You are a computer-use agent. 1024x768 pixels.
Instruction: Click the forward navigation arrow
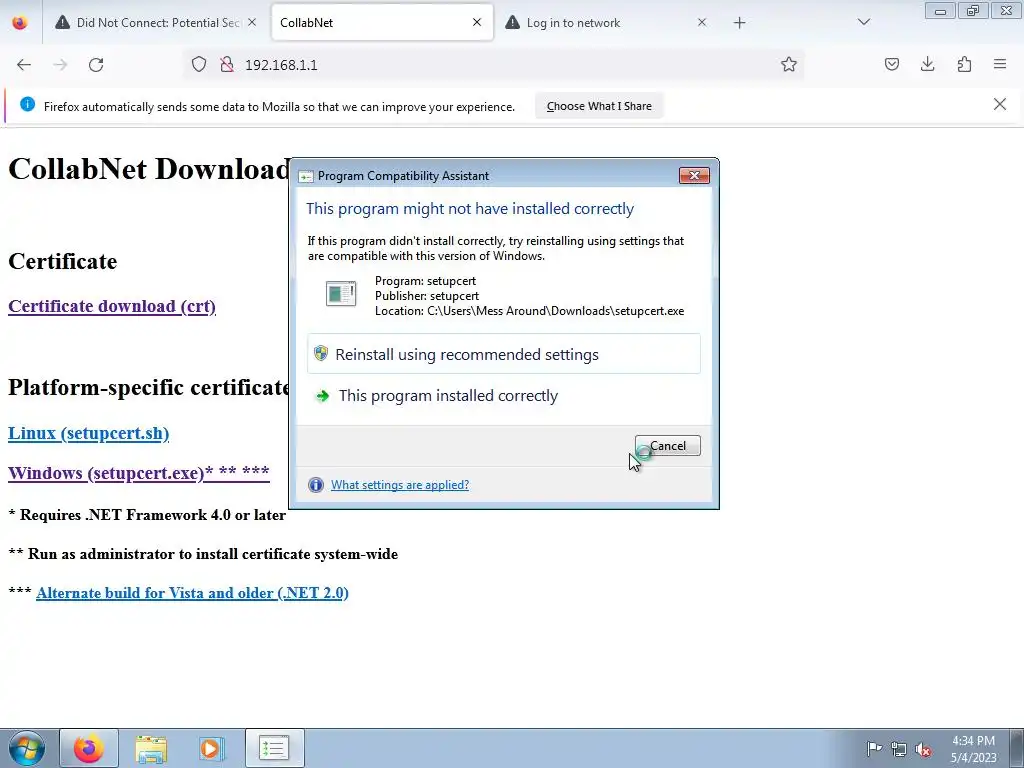tap(60, 65)
